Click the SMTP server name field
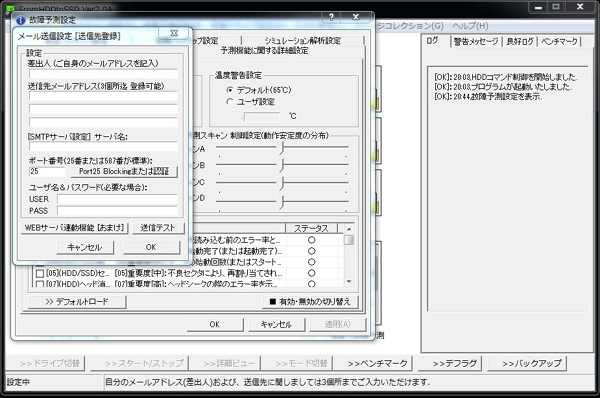This screenshot has width=600, height=398. pyautogui.click(x=103, y=146)
